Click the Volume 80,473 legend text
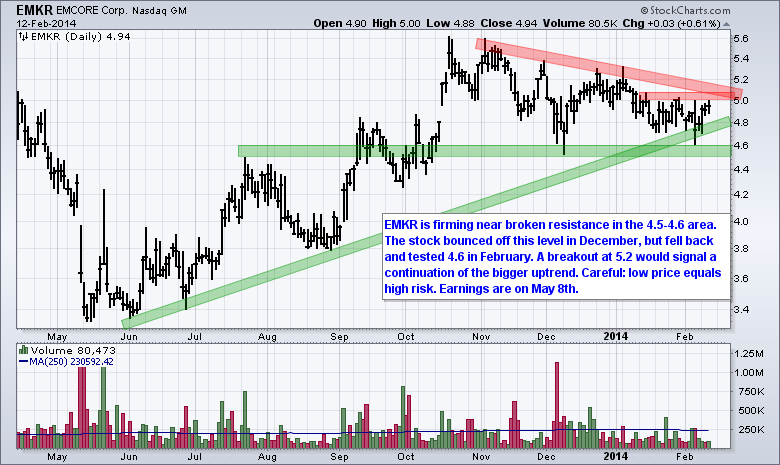 click(x=73, y=350)
